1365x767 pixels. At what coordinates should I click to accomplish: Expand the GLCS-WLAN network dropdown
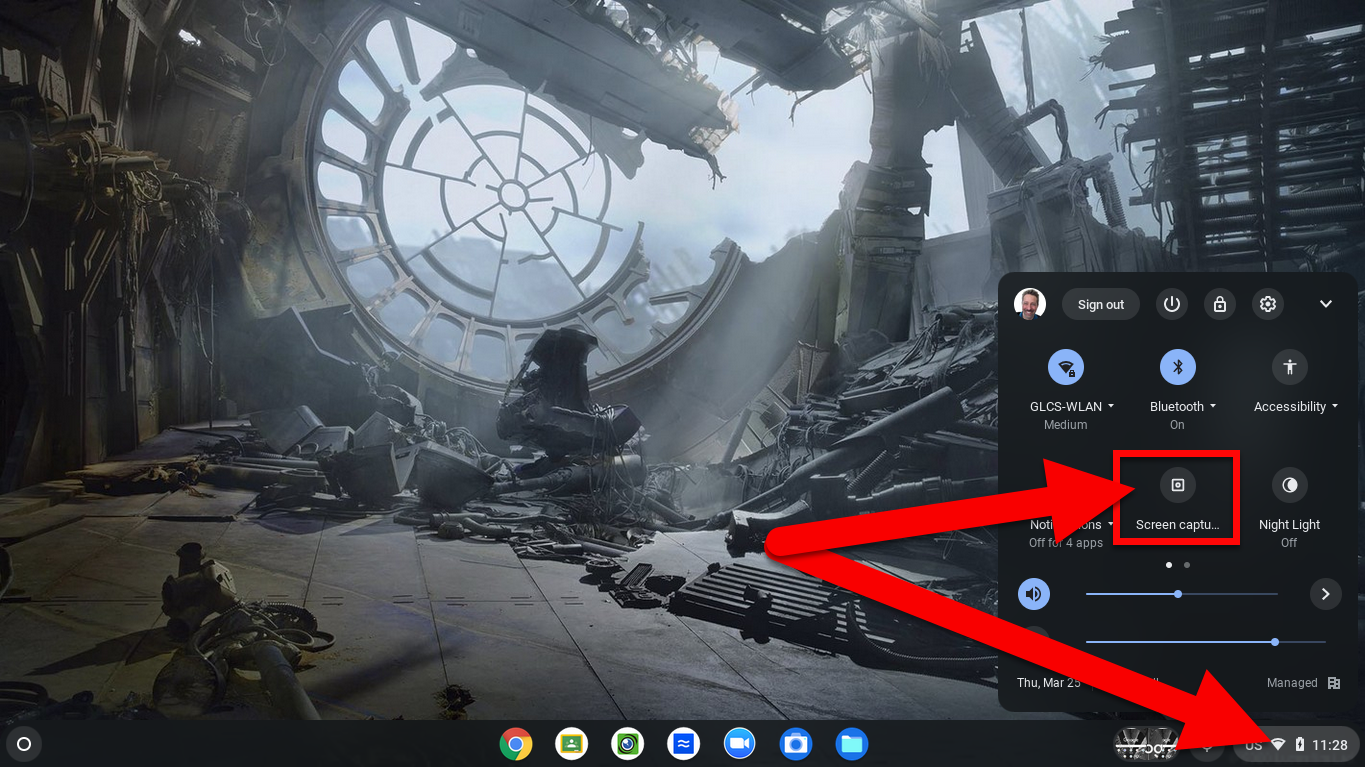click(x=1072, y=407)
